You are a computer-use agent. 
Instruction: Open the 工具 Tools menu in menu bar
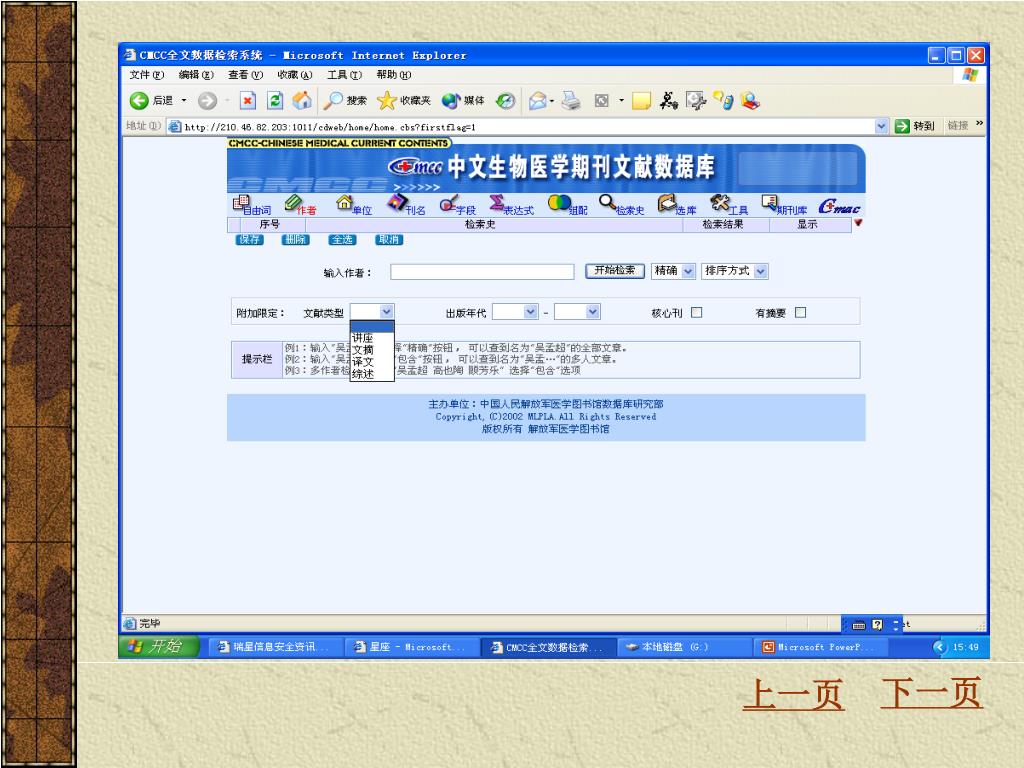tap(344, 75)
